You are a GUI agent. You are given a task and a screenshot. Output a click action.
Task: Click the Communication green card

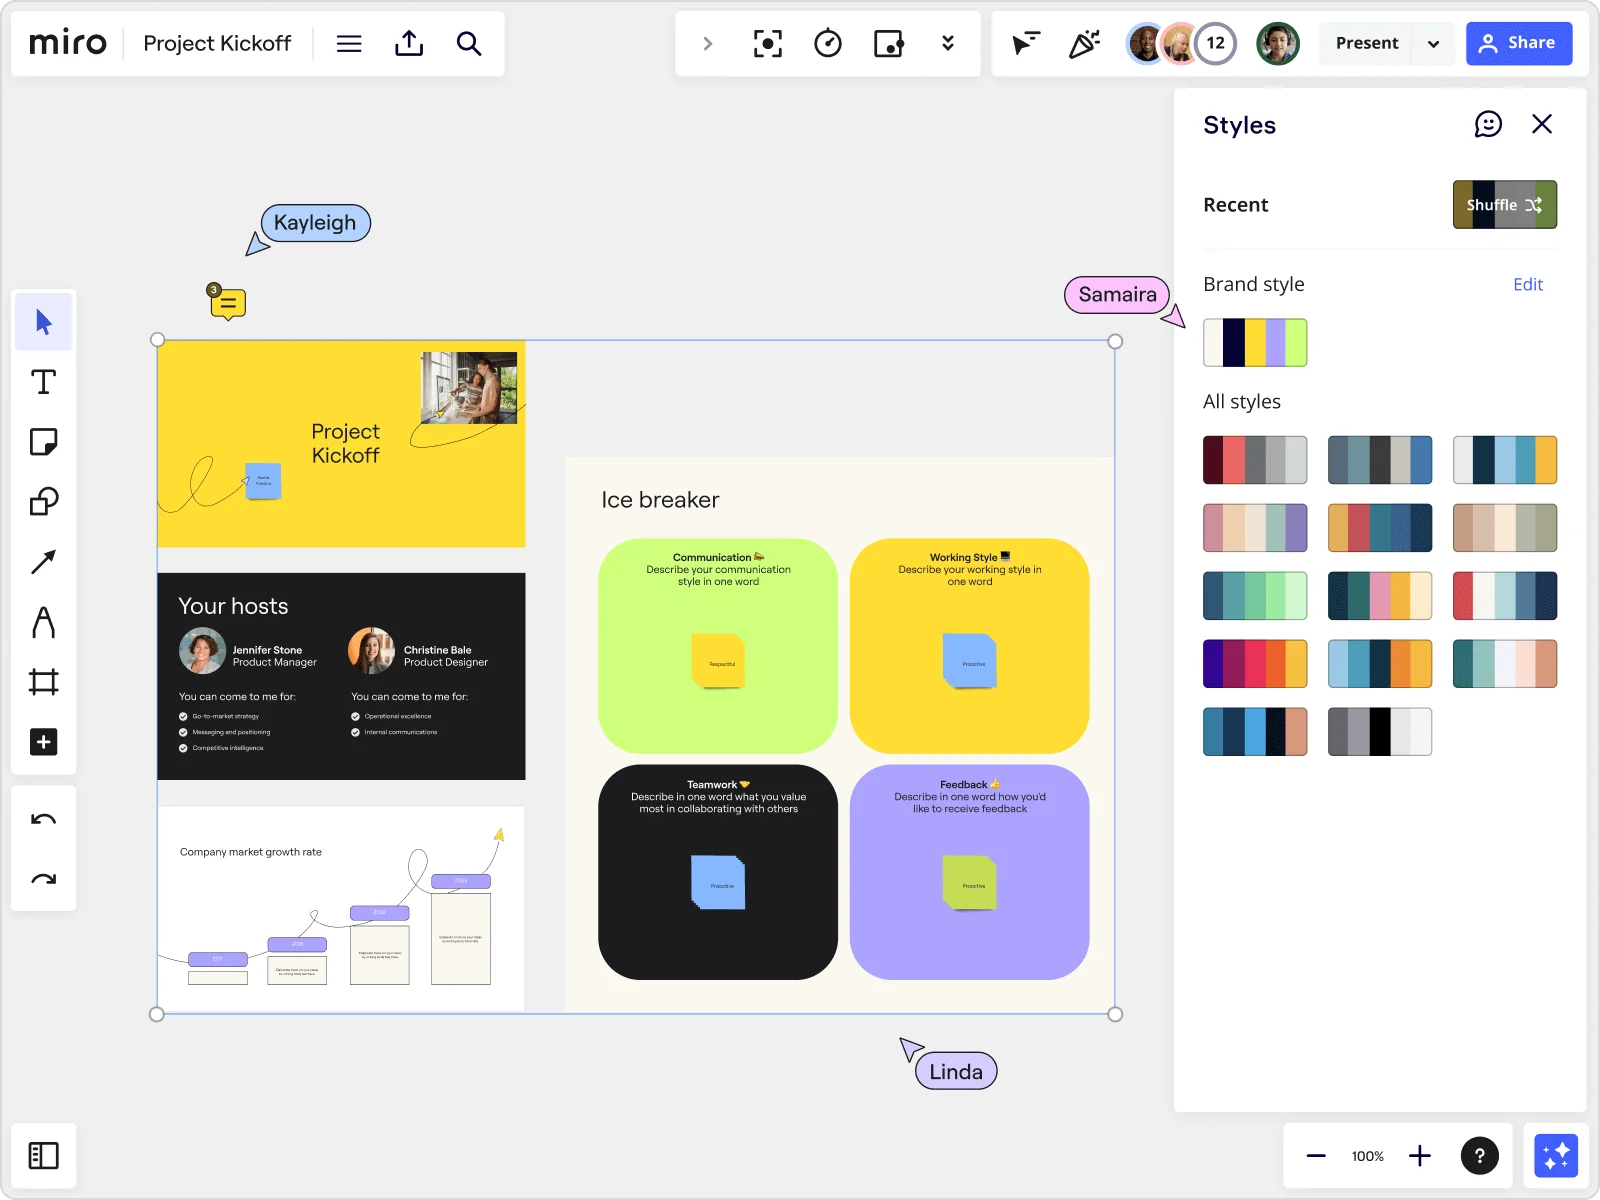click(718, 646)
